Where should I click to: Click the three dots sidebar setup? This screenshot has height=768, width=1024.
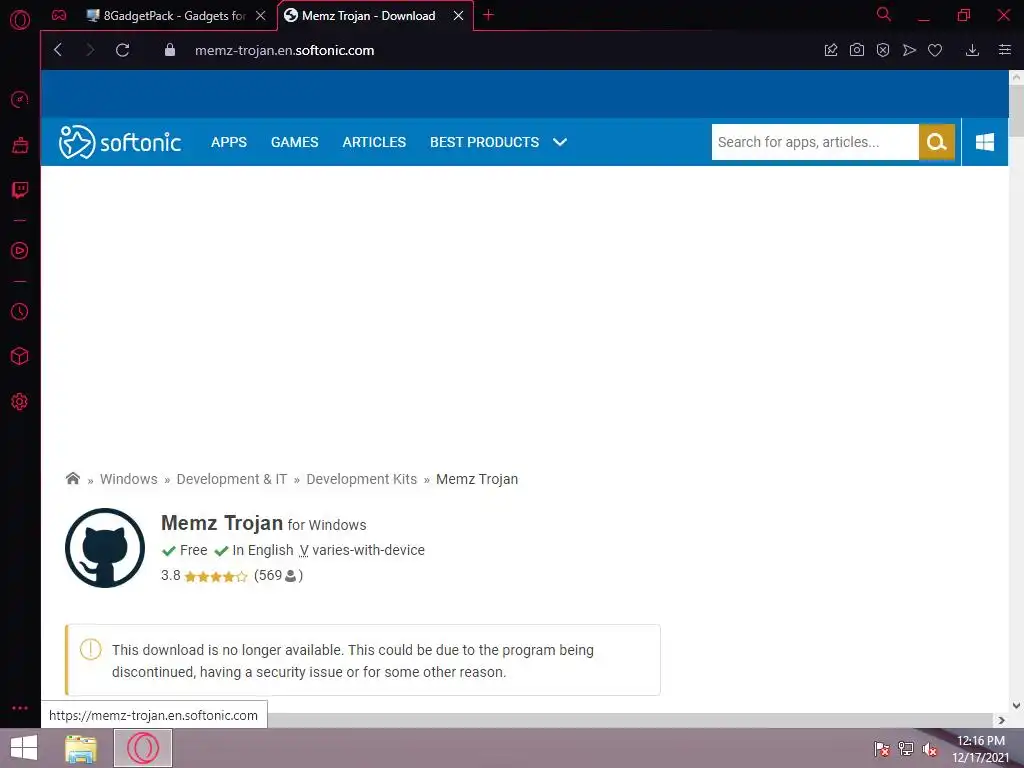point(20,708)
